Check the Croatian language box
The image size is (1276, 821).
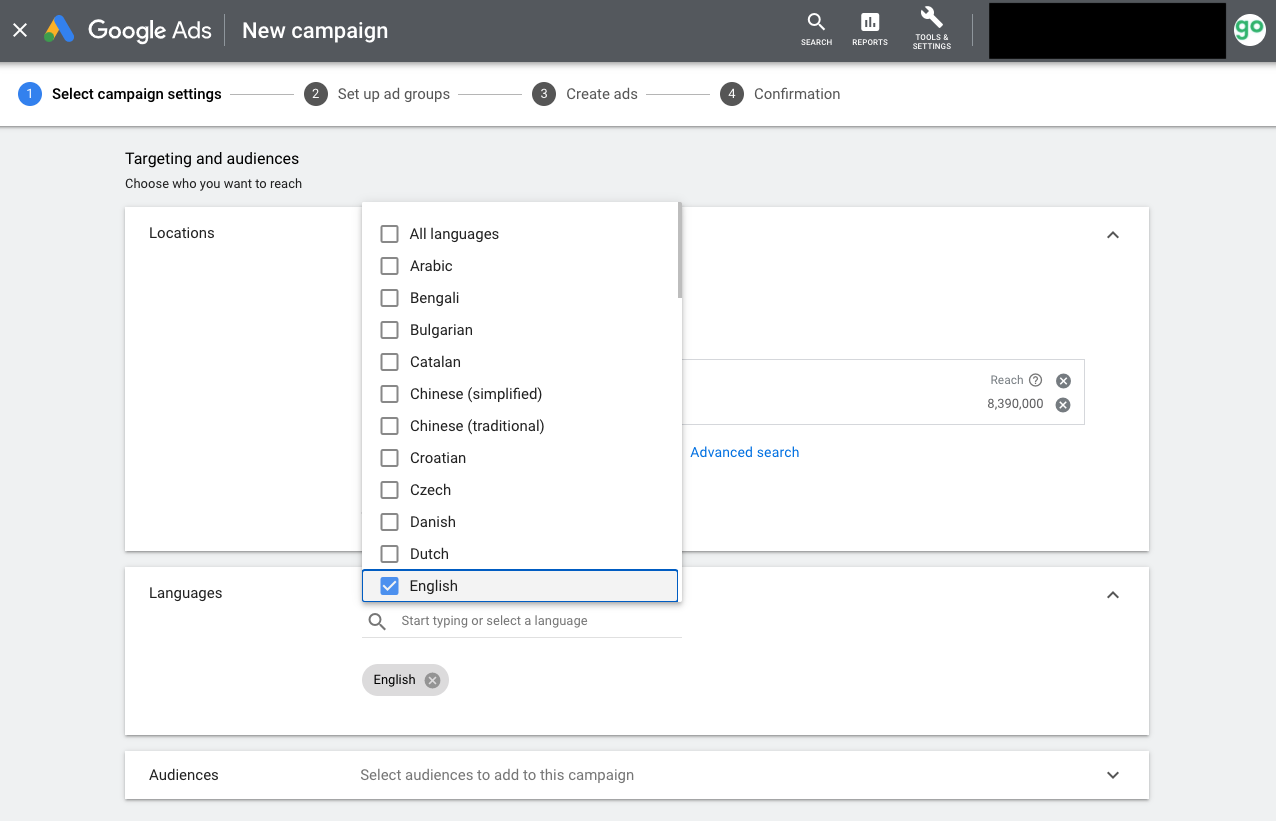click(x=390, y=458)
